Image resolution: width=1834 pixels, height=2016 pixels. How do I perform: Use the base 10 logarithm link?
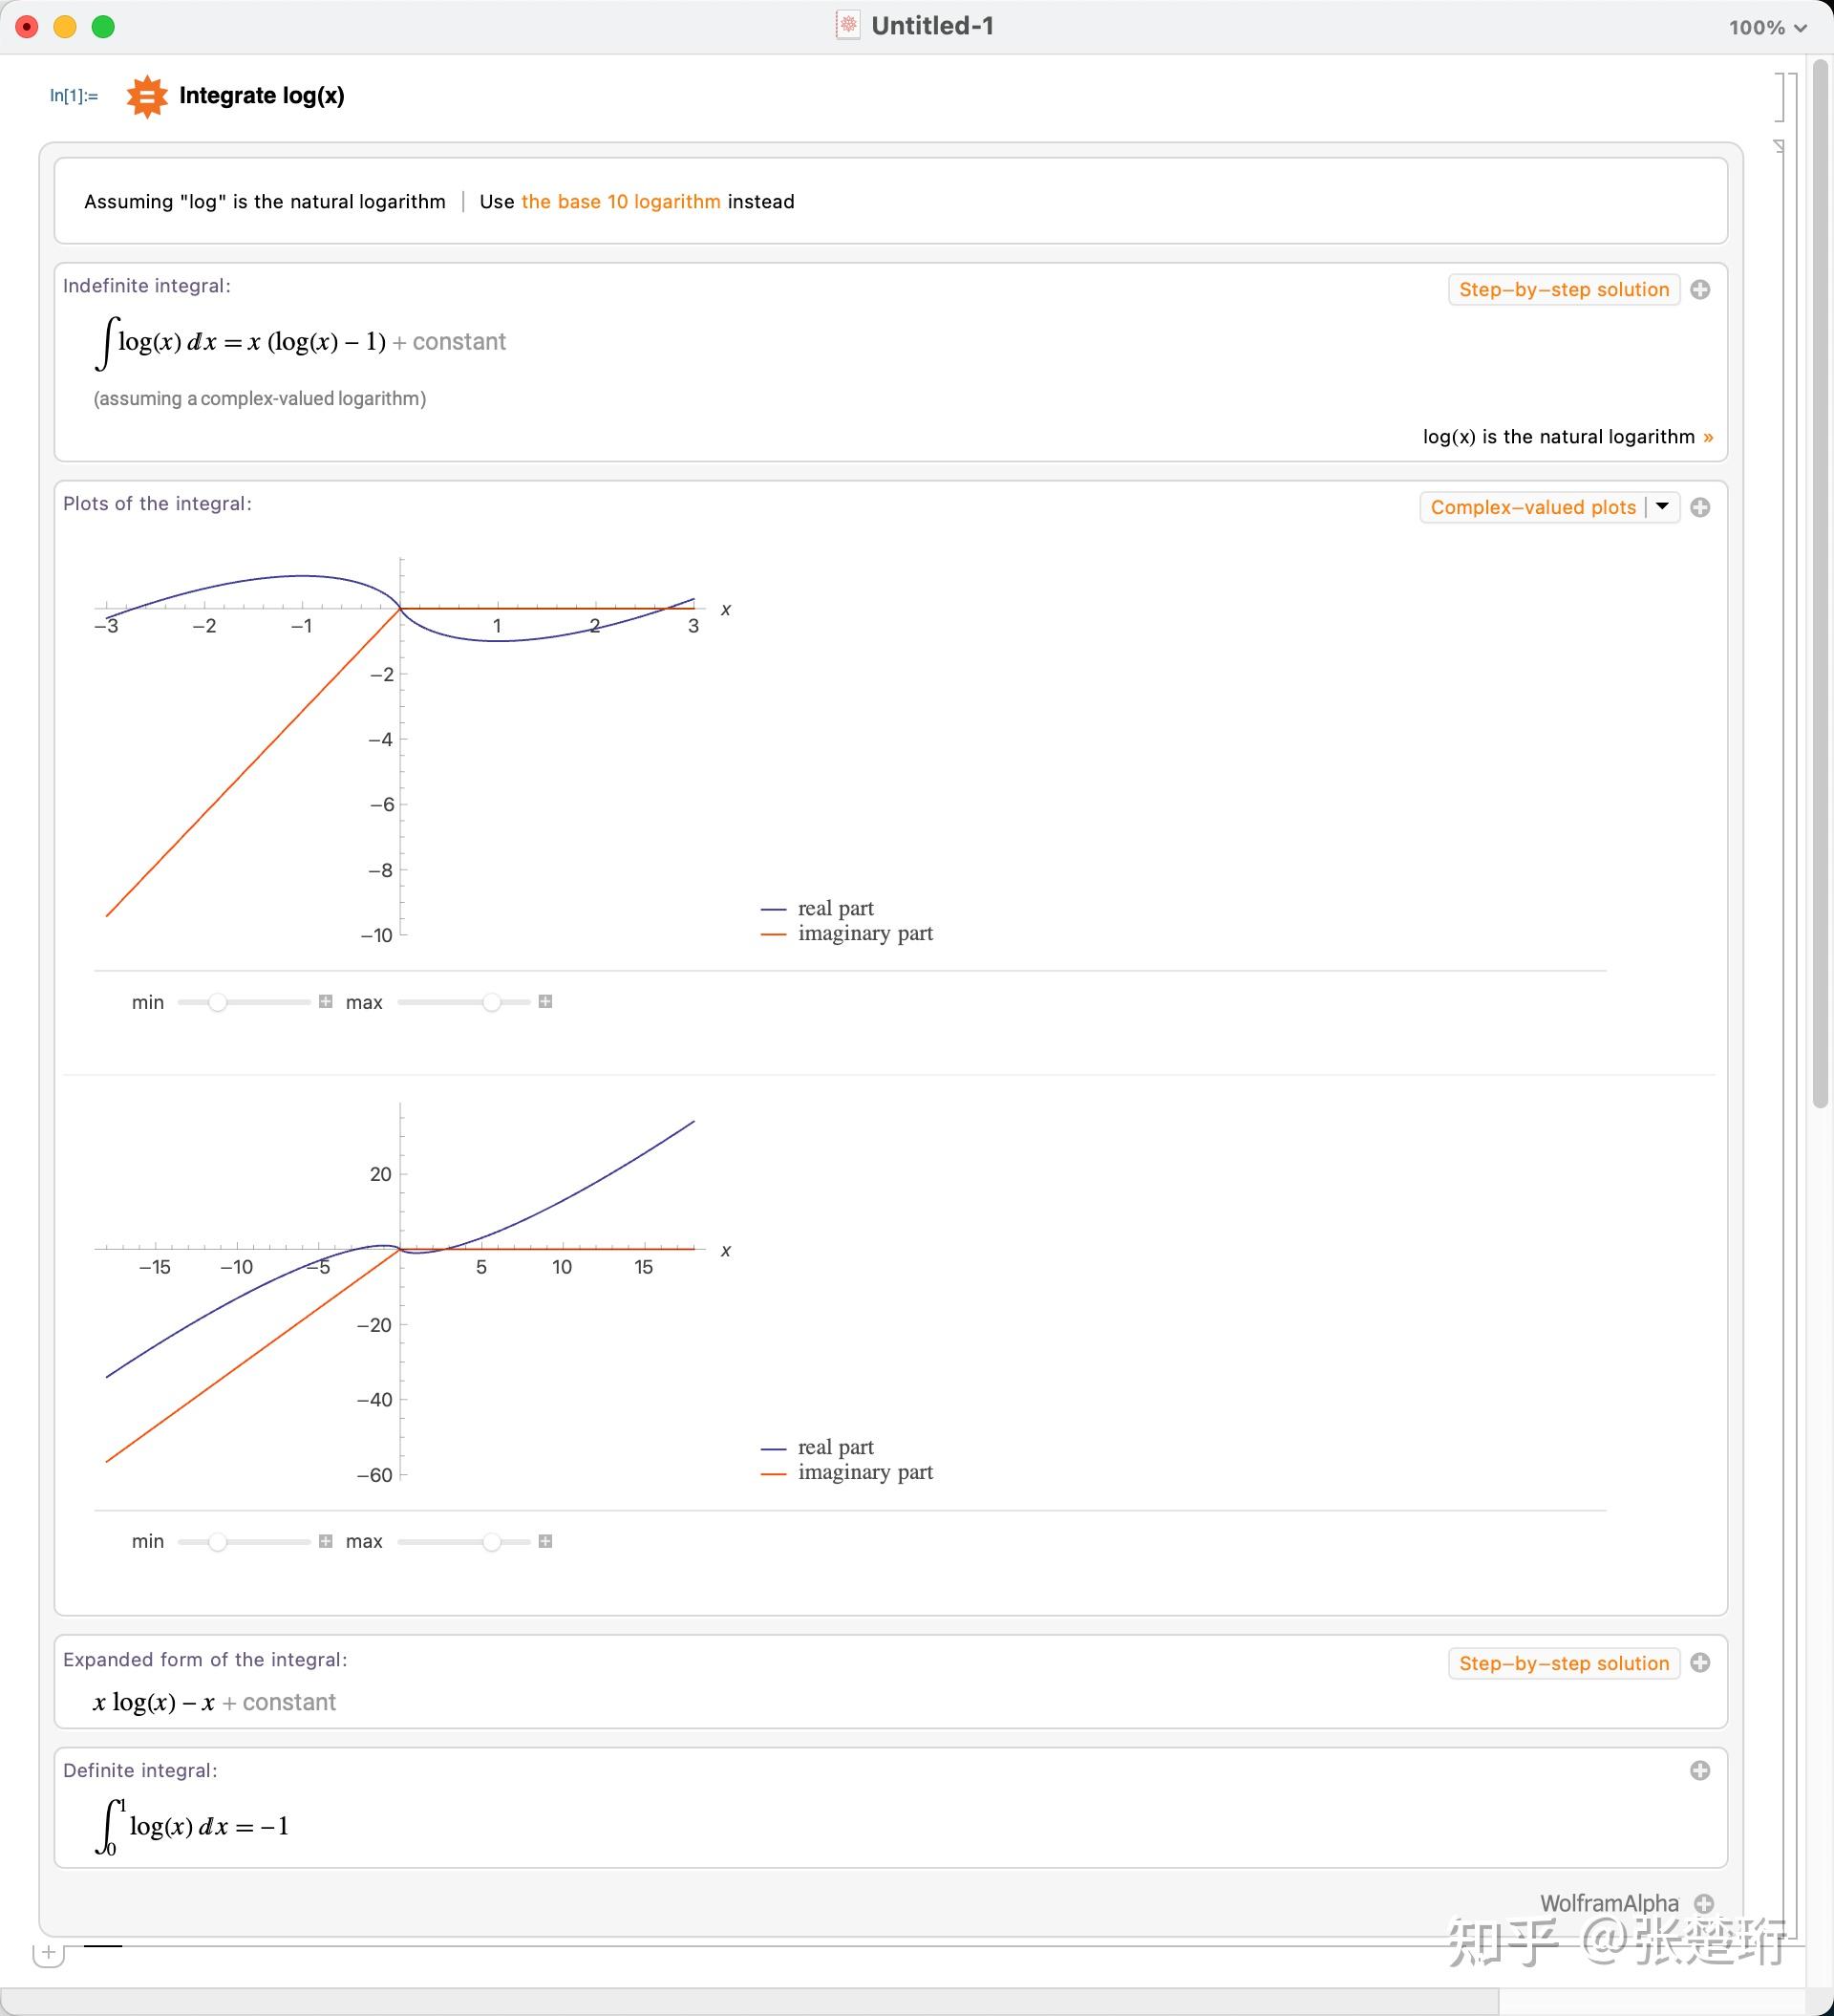620,202
